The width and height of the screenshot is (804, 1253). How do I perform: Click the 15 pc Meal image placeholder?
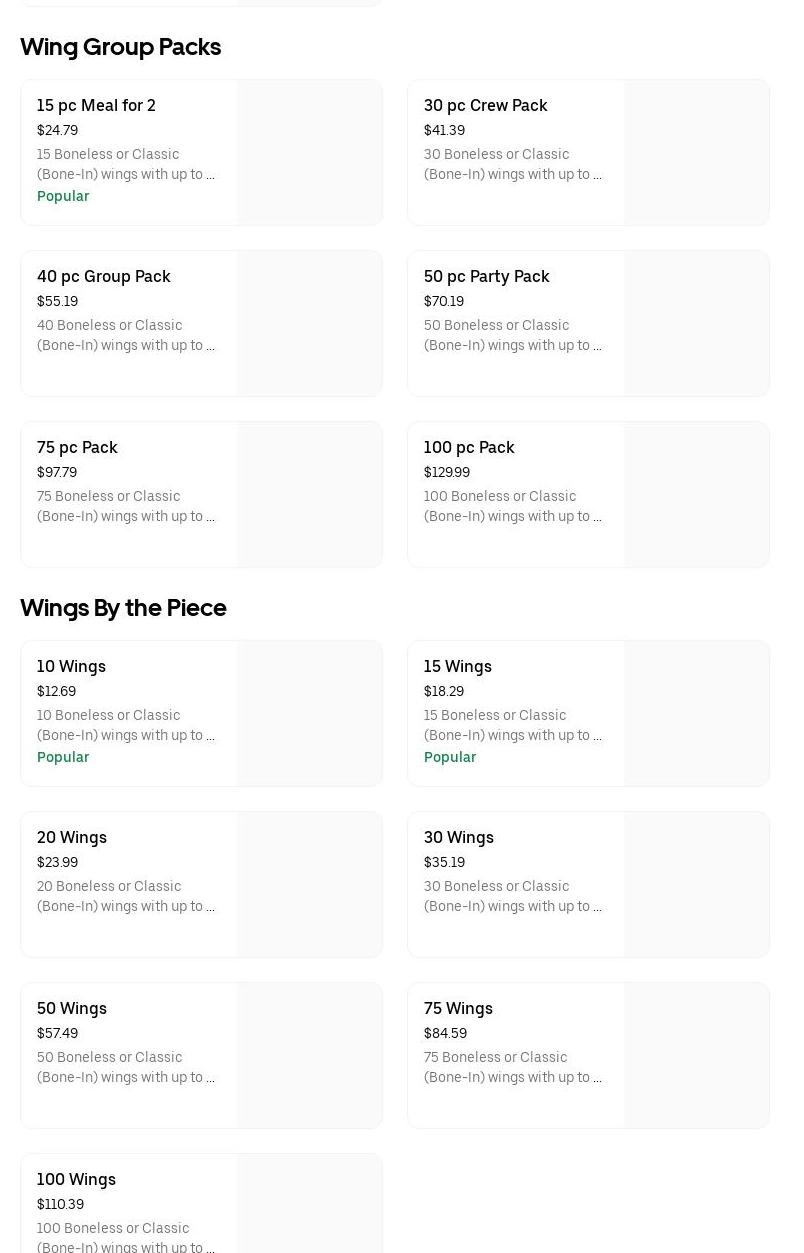point(309,152)
